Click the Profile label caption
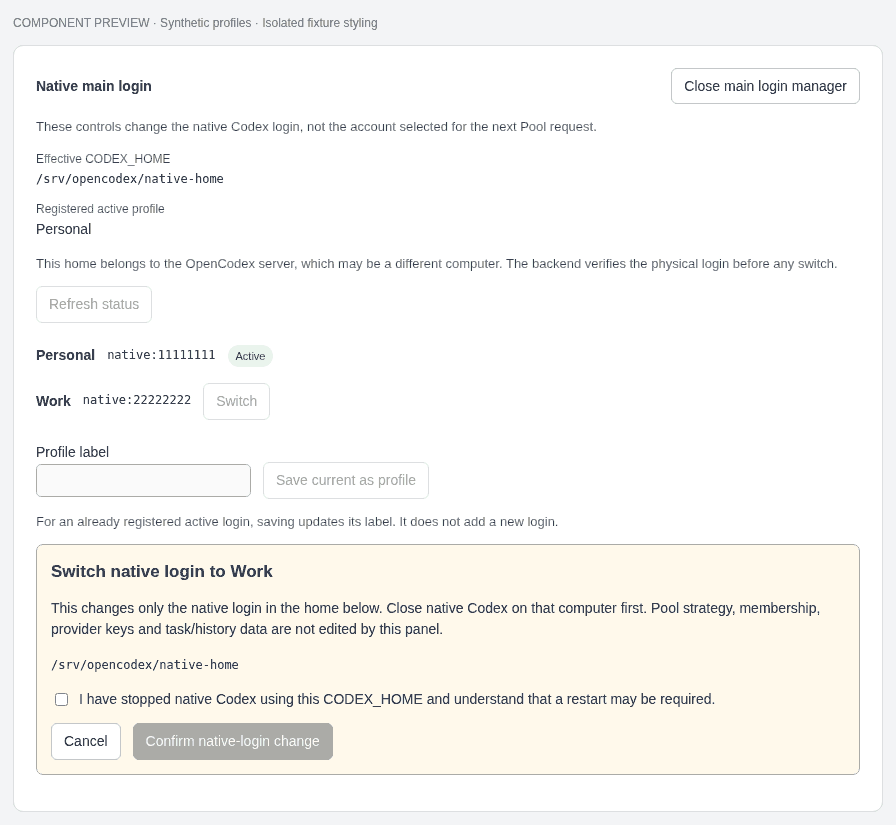The width and height of the screenshot is (896, 825). [x=72, y=452]
